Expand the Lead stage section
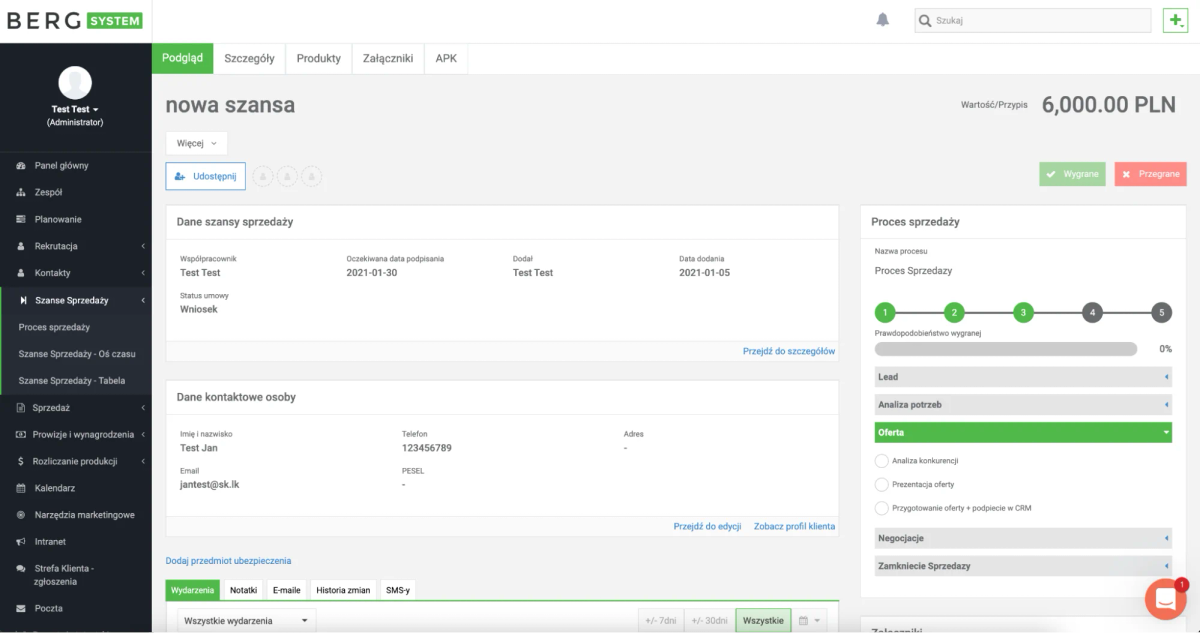Screen dimensions: 1200x633 (1023, 377)
